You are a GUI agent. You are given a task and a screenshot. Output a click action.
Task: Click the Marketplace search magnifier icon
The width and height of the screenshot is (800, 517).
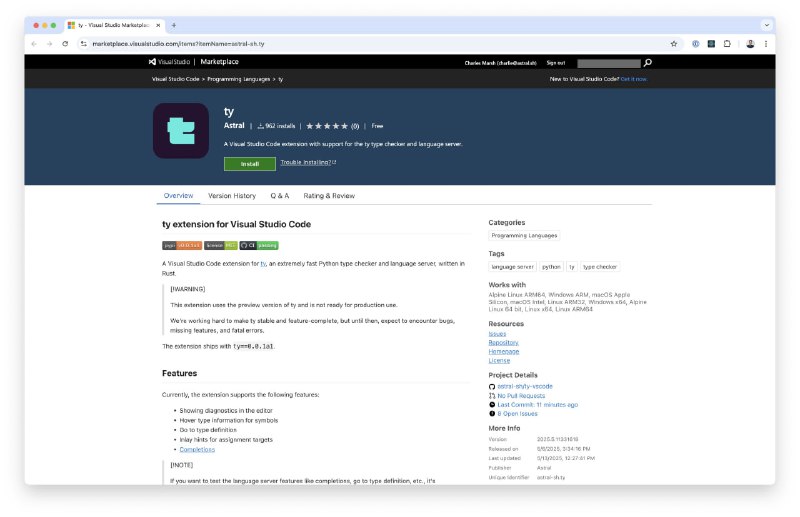[647, 63]
